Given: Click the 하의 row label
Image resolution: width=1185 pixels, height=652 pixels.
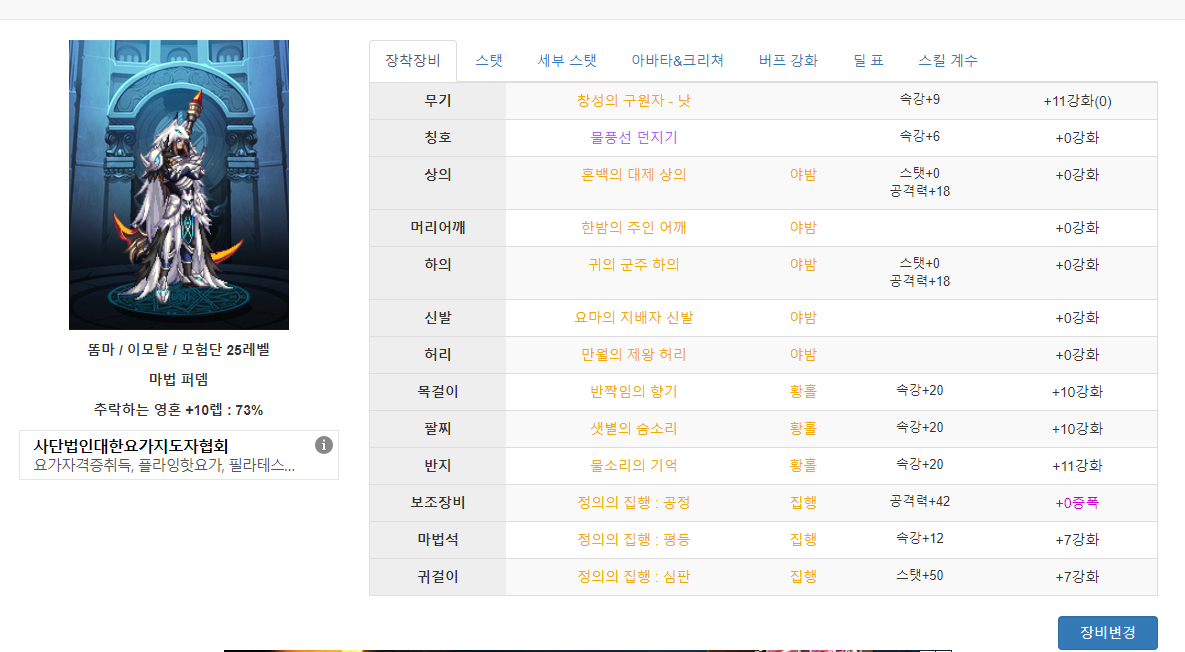Looking at the screenshot, I should click(438, 264).
